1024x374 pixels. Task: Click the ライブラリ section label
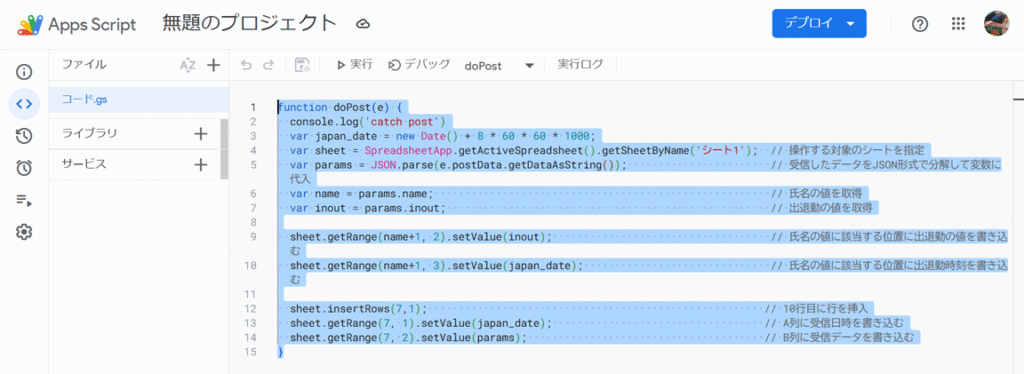pos(89,134)
